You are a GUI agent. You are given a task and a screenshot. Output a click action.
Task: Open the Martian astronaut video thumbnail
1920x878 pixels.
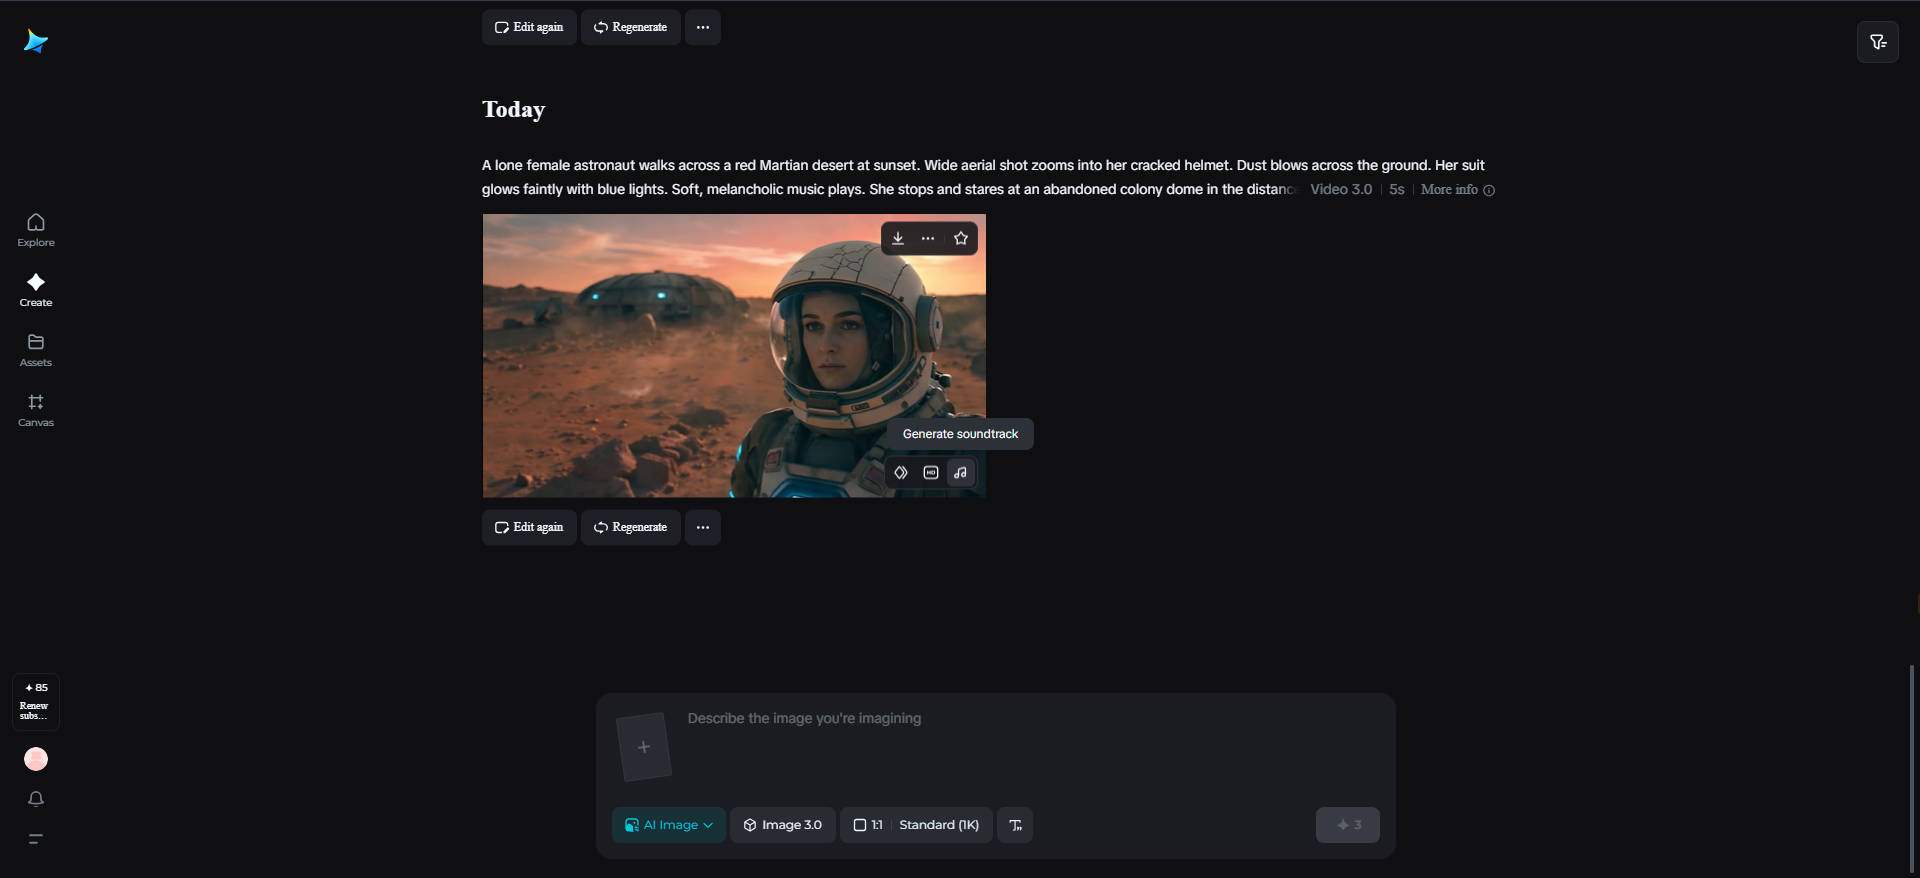(734, 356)
